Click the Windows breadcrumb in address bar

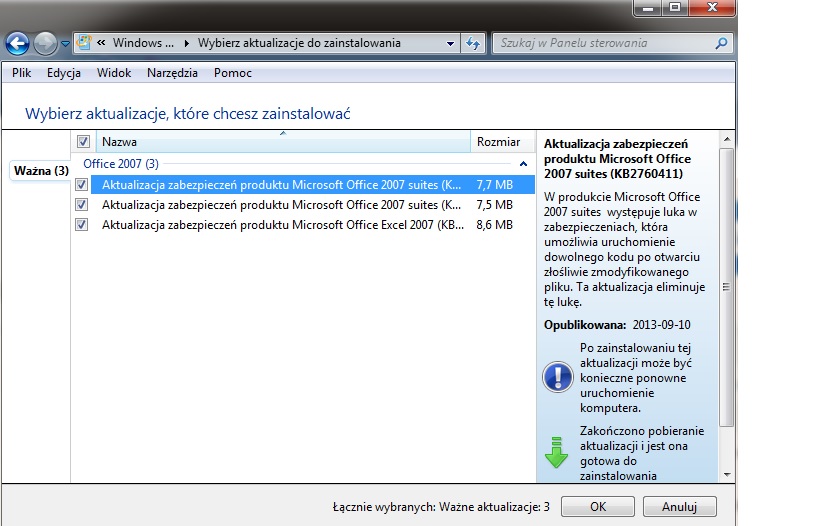(143, 43)
